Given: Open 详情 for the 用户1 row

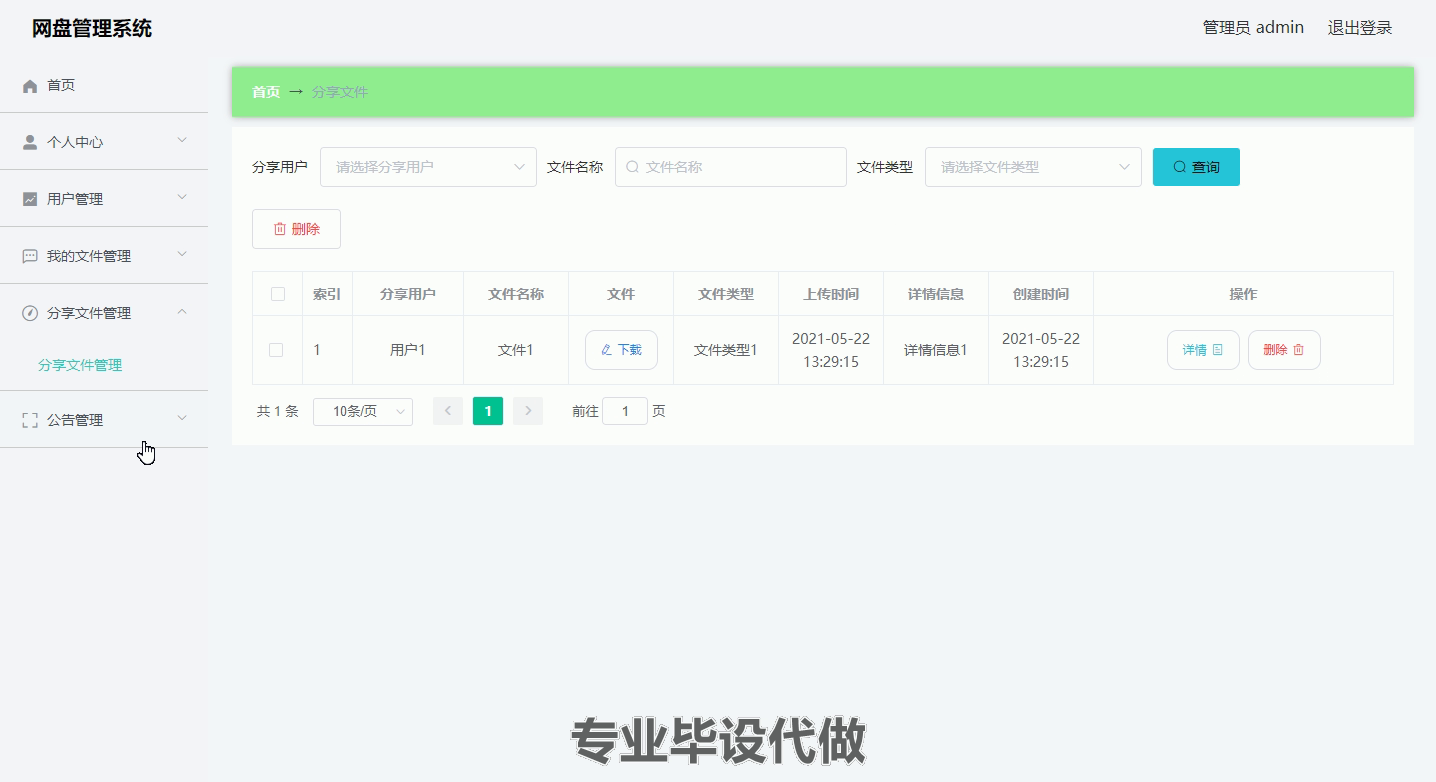Looking at the screenshot, I should click(x=1203, y=350).
